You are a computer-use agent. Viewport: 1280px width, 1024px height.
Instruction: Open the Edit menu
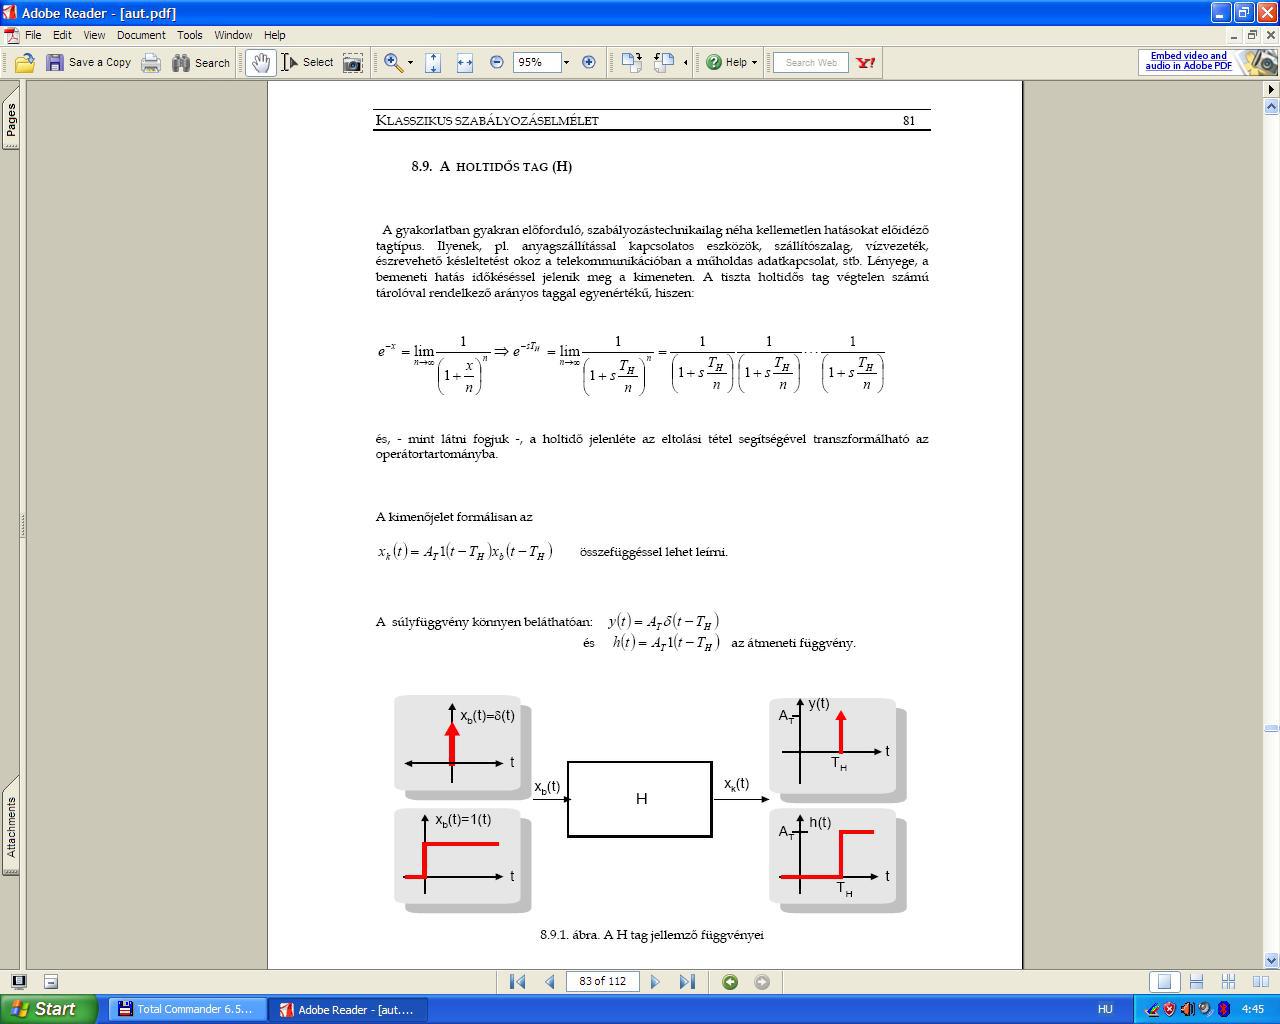(x=62, y=35)
